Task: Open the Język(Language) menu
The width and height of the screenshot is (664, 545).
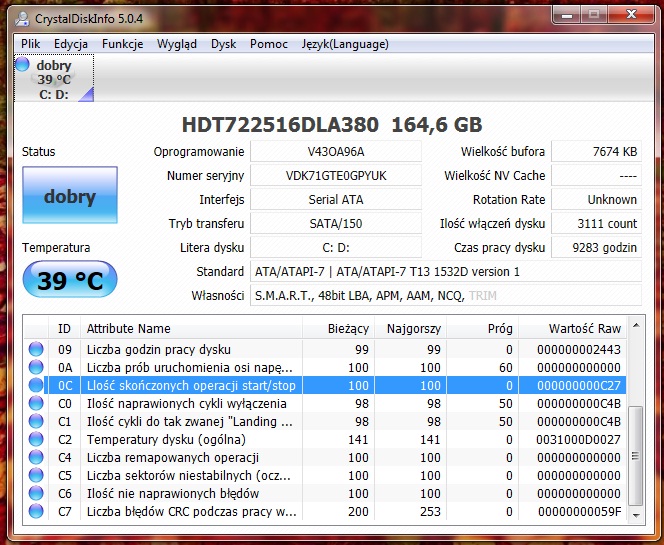Action: [x=345, y=44]
